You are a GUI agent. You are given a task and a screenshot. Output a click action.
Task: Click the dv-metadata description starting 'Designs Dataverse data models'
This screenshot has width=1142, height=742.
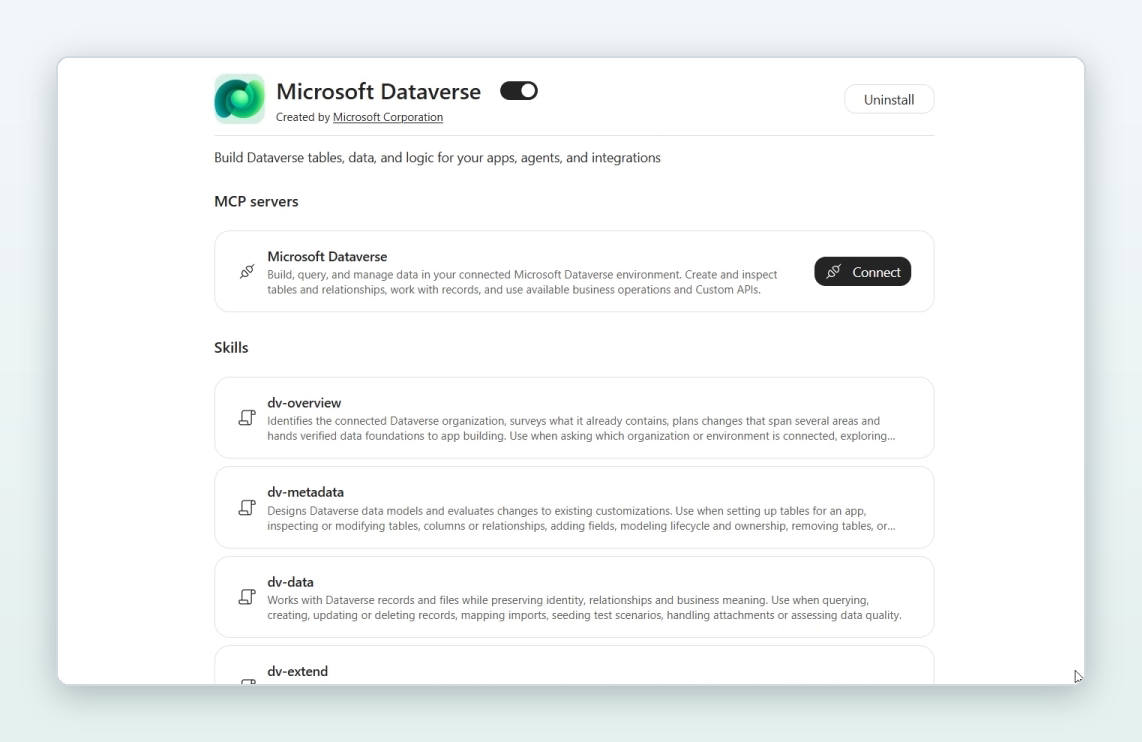click(581, 518)
